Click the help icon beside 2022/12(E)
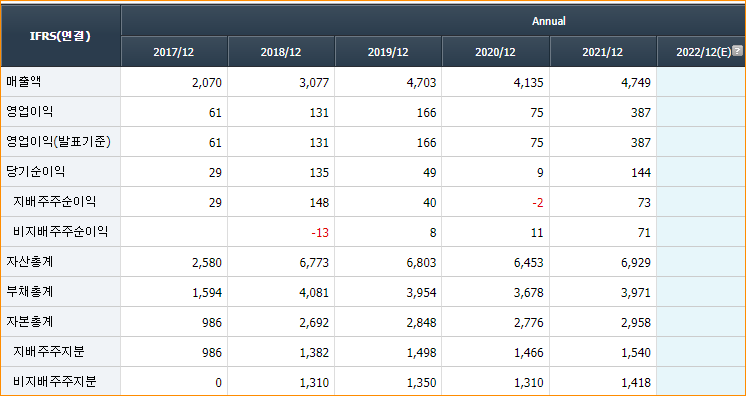 (737, 50)
